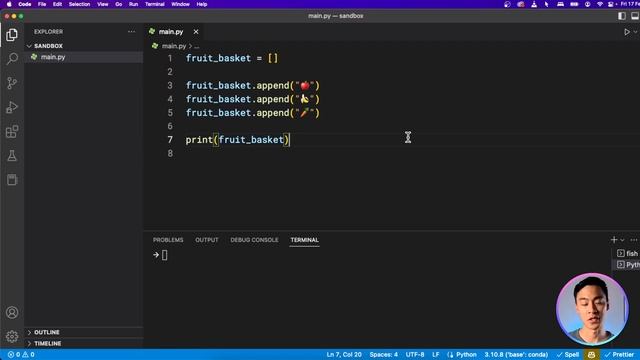This screenshot has width=640, height=360.
Task: Open the Extensions view
Action: 12,131
